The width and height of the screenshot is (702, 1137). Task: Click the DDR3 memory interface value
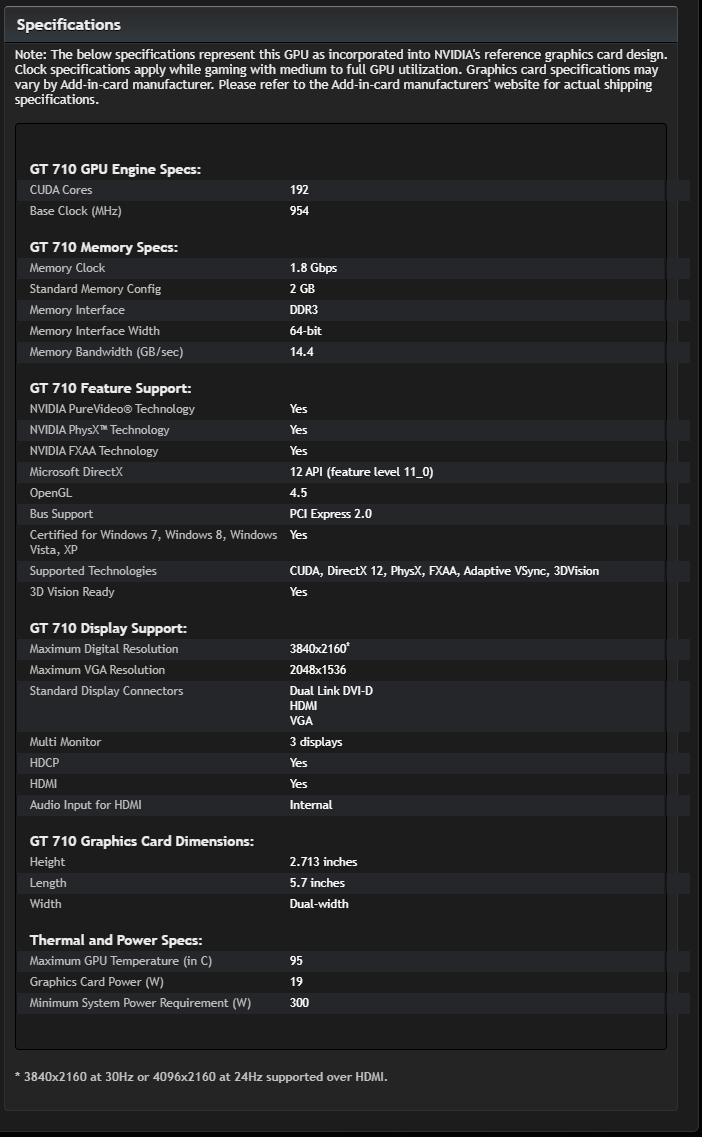click(304, 310)
